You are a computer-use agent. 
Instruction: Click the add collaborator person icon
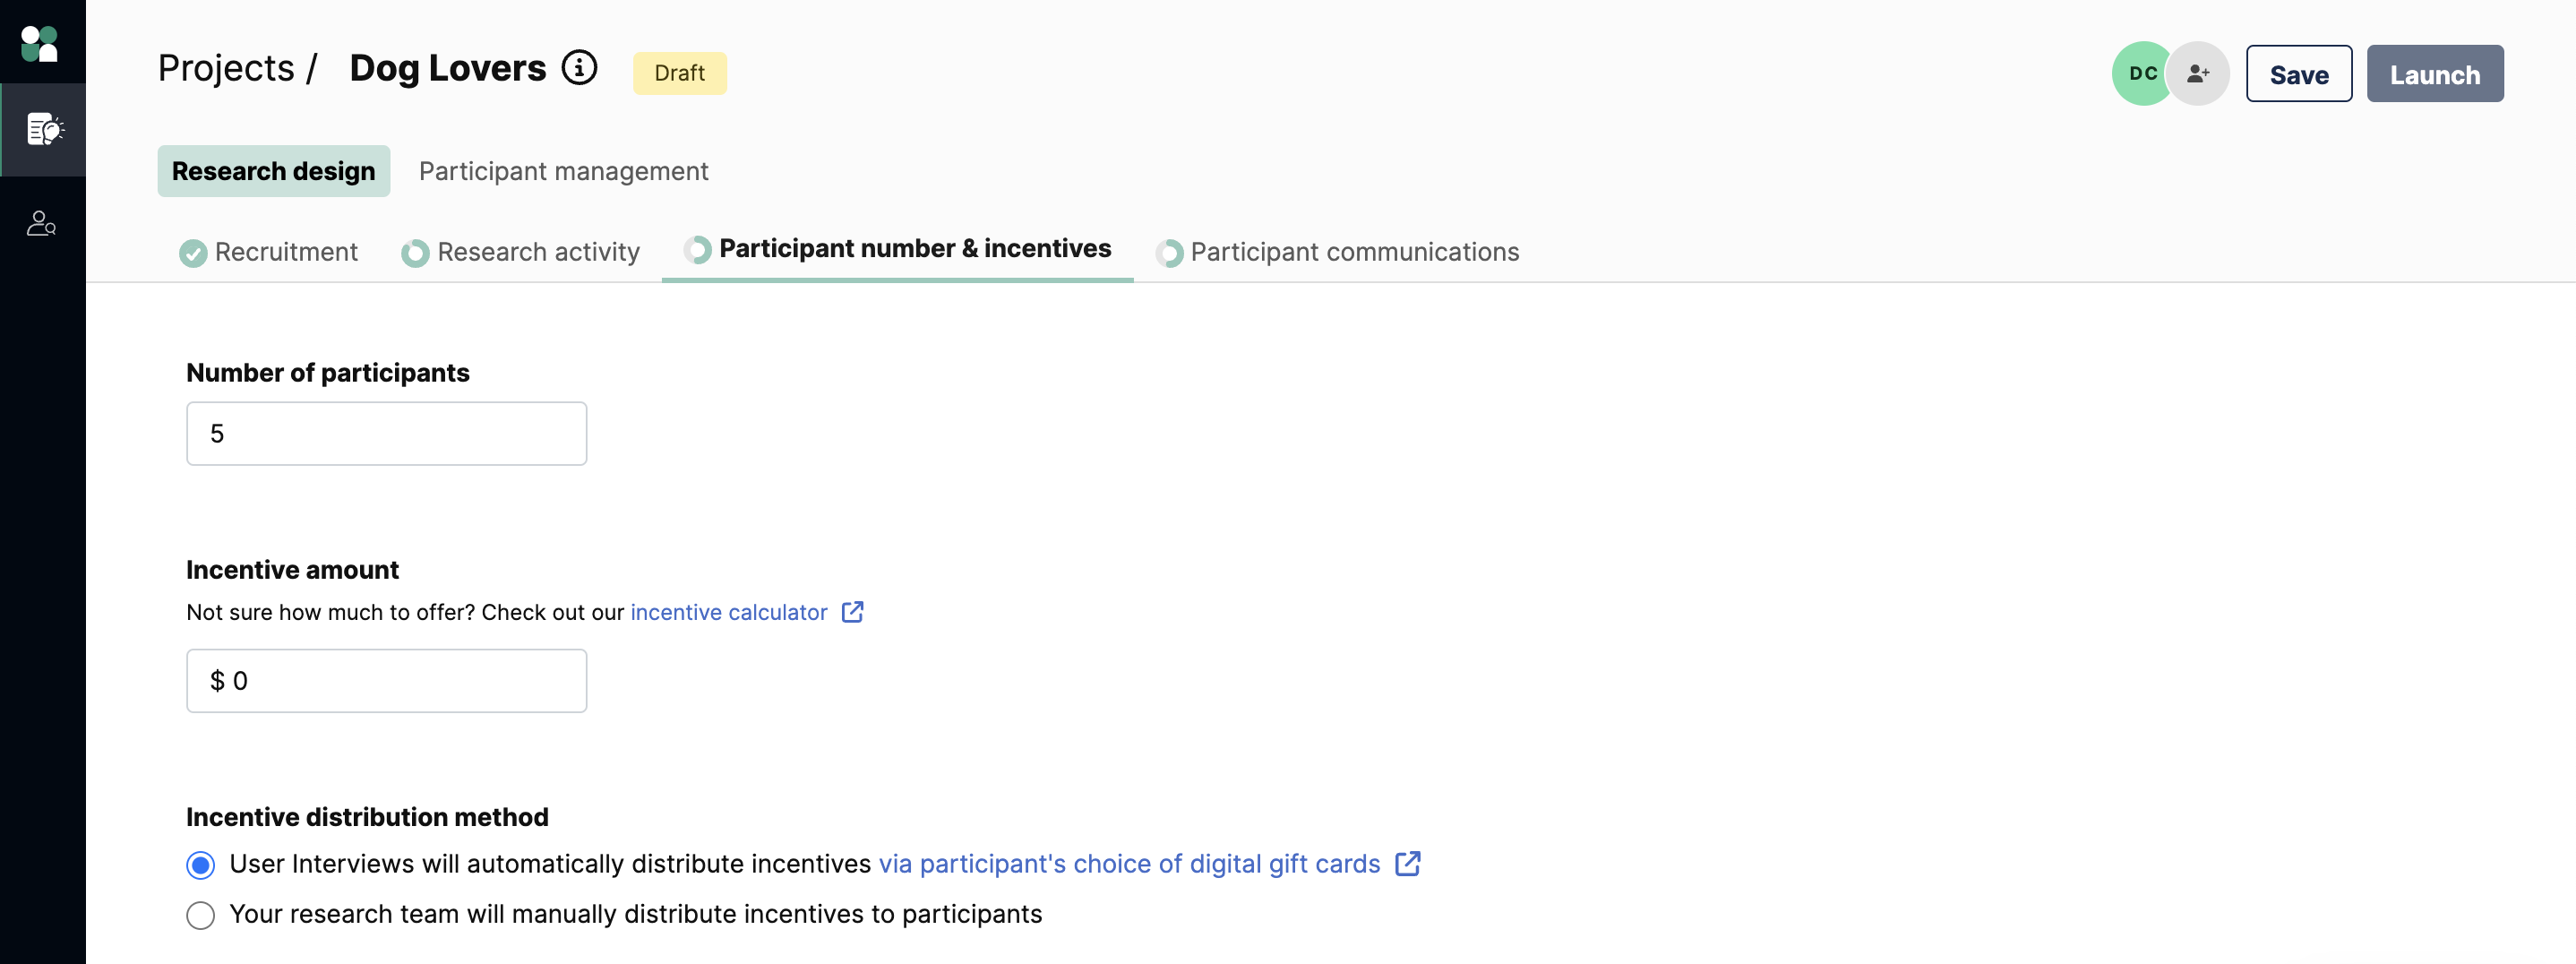click(x=2197, y=73)
